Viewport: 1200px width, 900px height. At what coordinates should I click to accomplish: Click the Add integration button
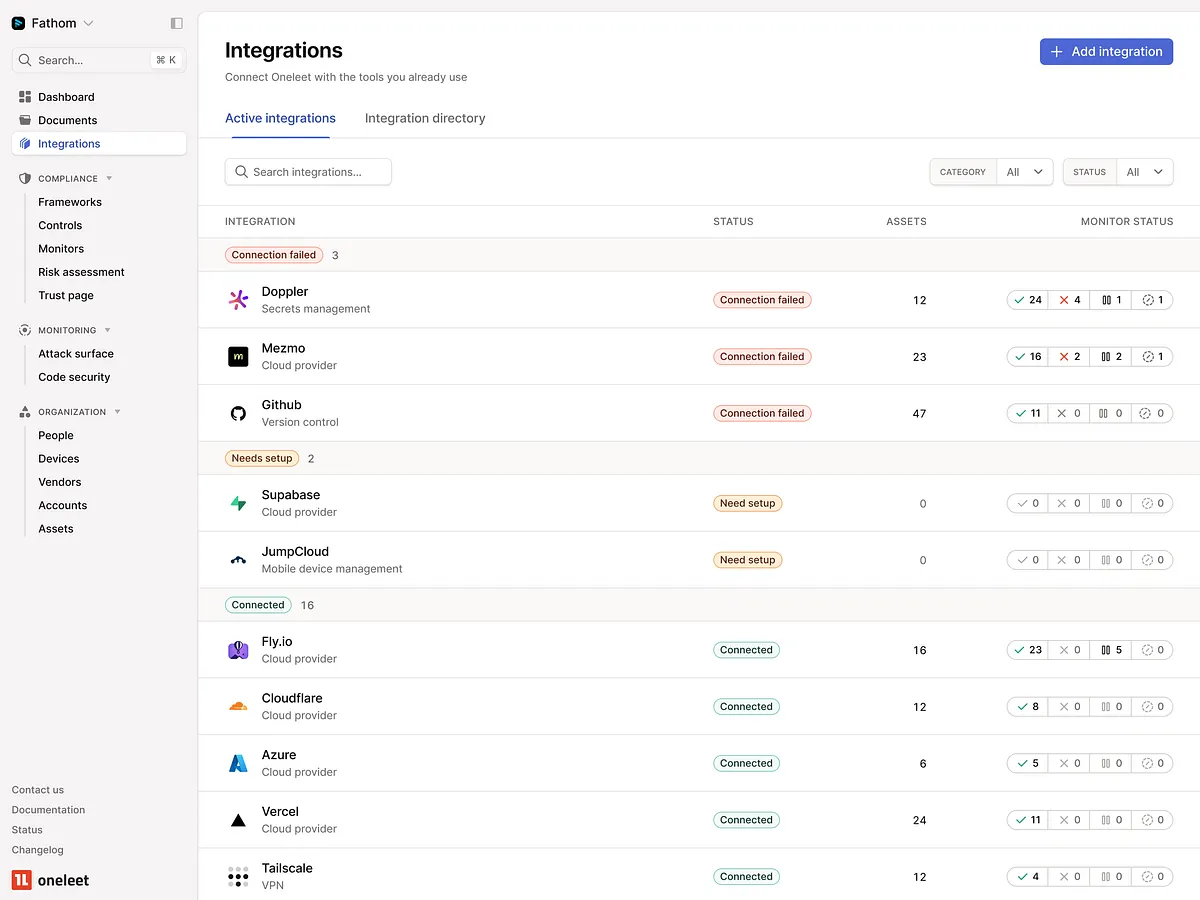pyautogui.click(x=1106, y=52)
